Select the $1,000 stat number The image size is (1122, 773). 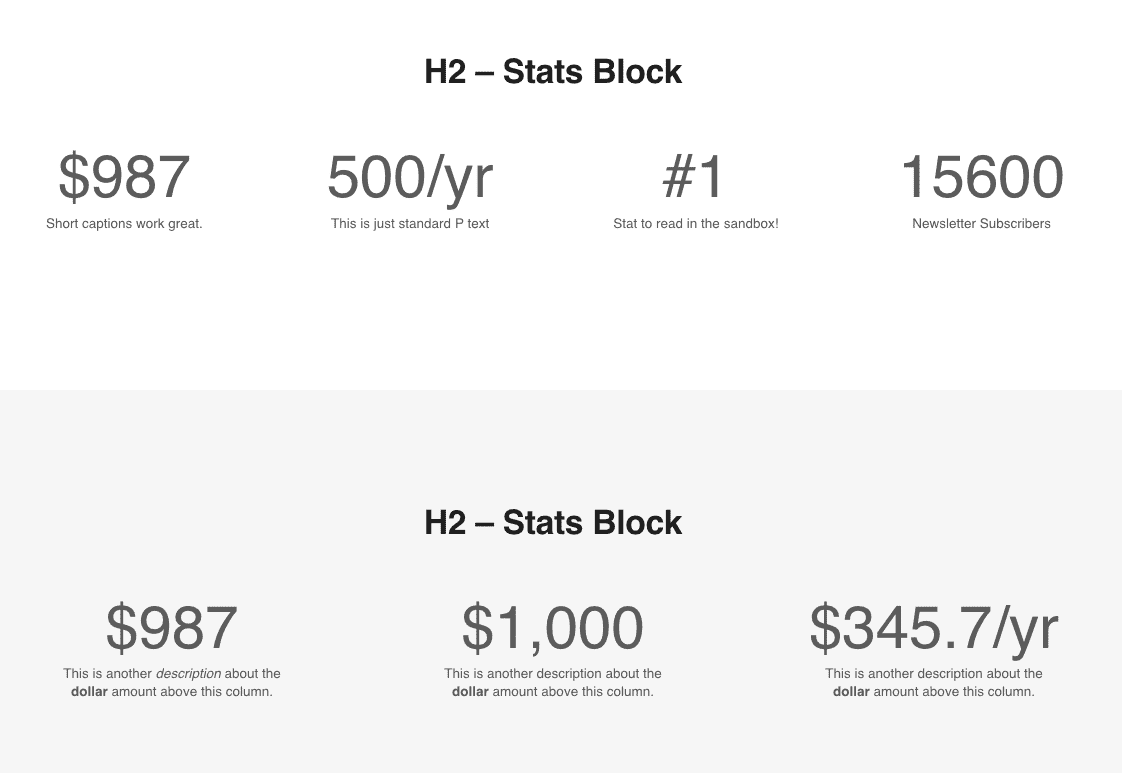(552, 628)
